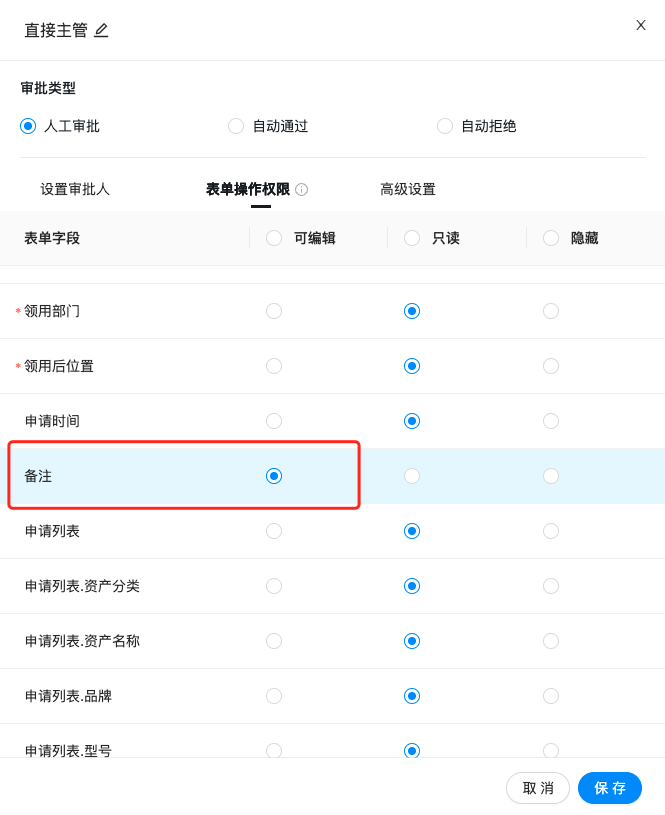The width and height of the screenshot is (665, 815).
Task: Open the 高级设置 tab
Action: tap(408, 190)
